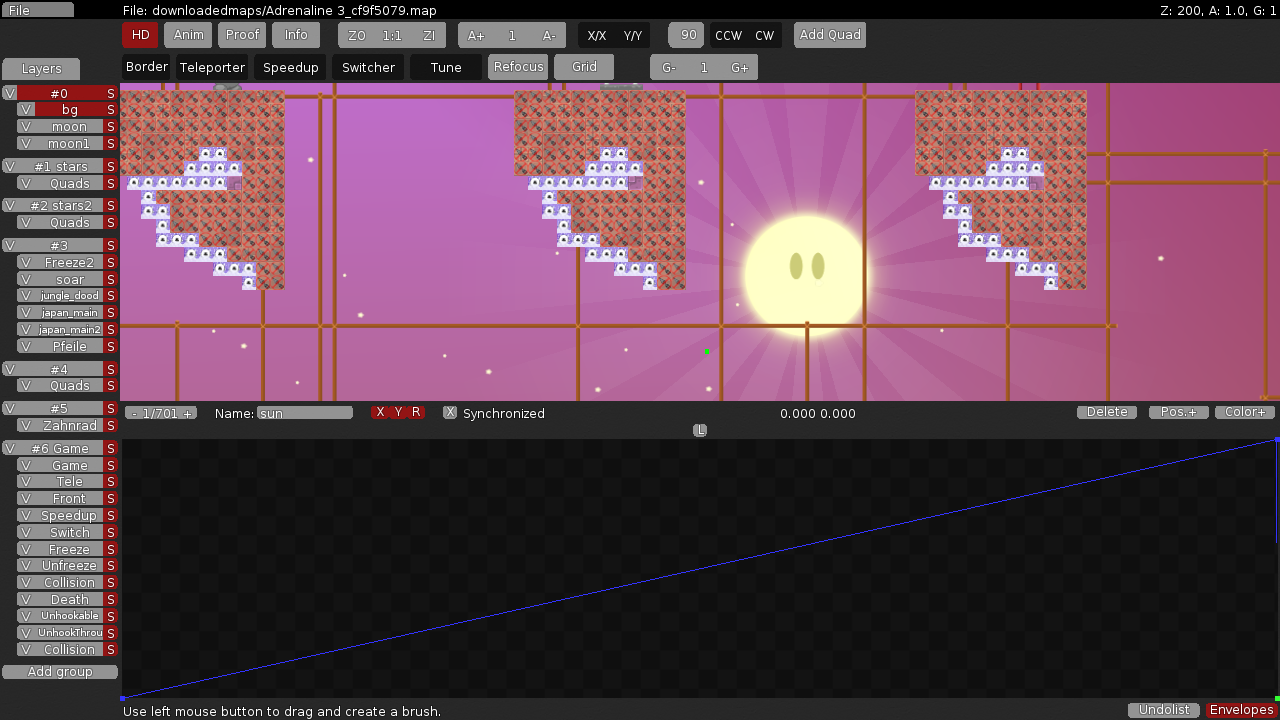The width and height of the screenshot is (1280, 720).
Task: Go to next envelope with plus button
Action: [x=187, y=413]
